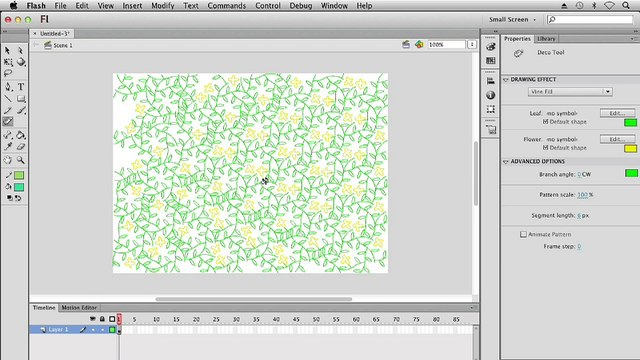
Task: Open the Modify menu
Action: click(162, 6)
